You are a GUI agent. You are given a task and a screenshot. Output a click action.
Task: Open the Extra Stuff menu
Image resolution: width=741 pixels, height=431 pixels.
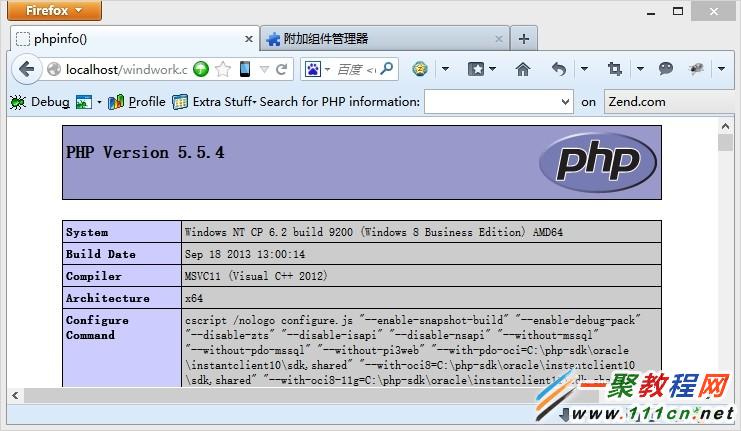point(224,102)
